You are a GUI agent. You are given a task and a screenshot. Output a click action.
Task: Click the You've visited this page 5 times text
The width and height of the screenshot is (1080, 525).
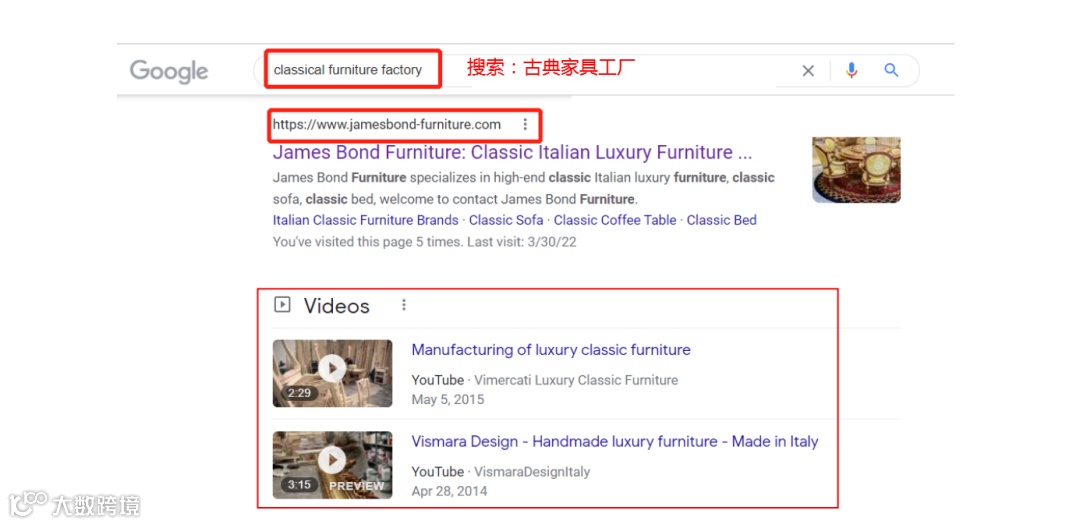coord(424,242)
